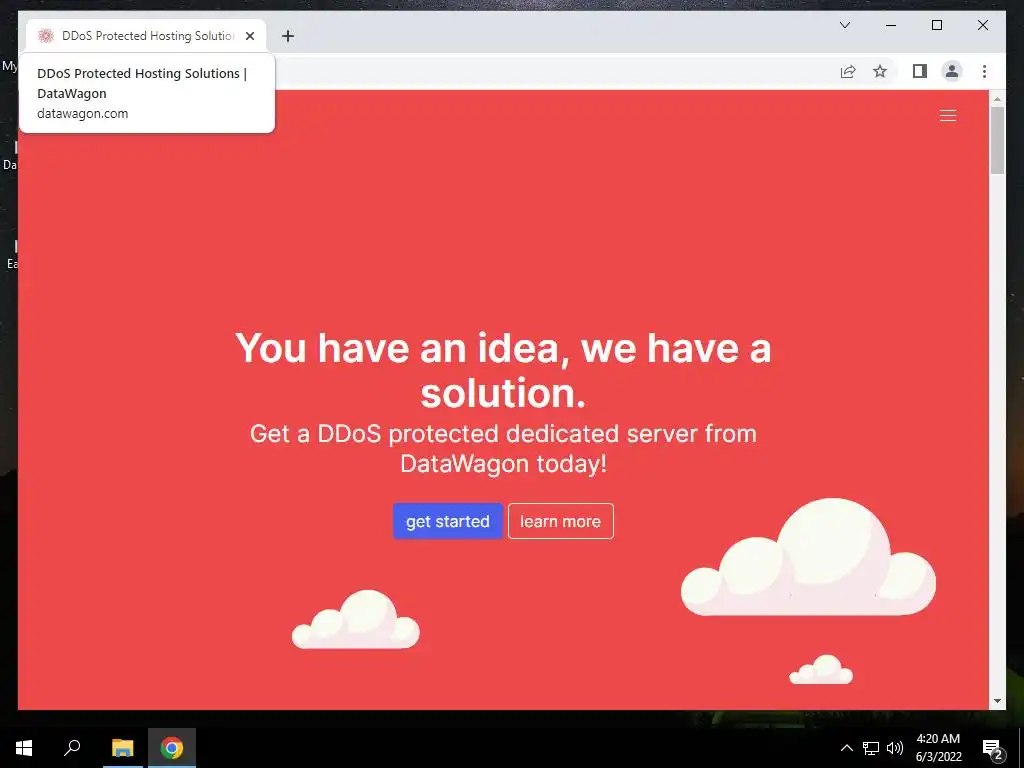Click the blue 'get started' button

coord(447,521)
